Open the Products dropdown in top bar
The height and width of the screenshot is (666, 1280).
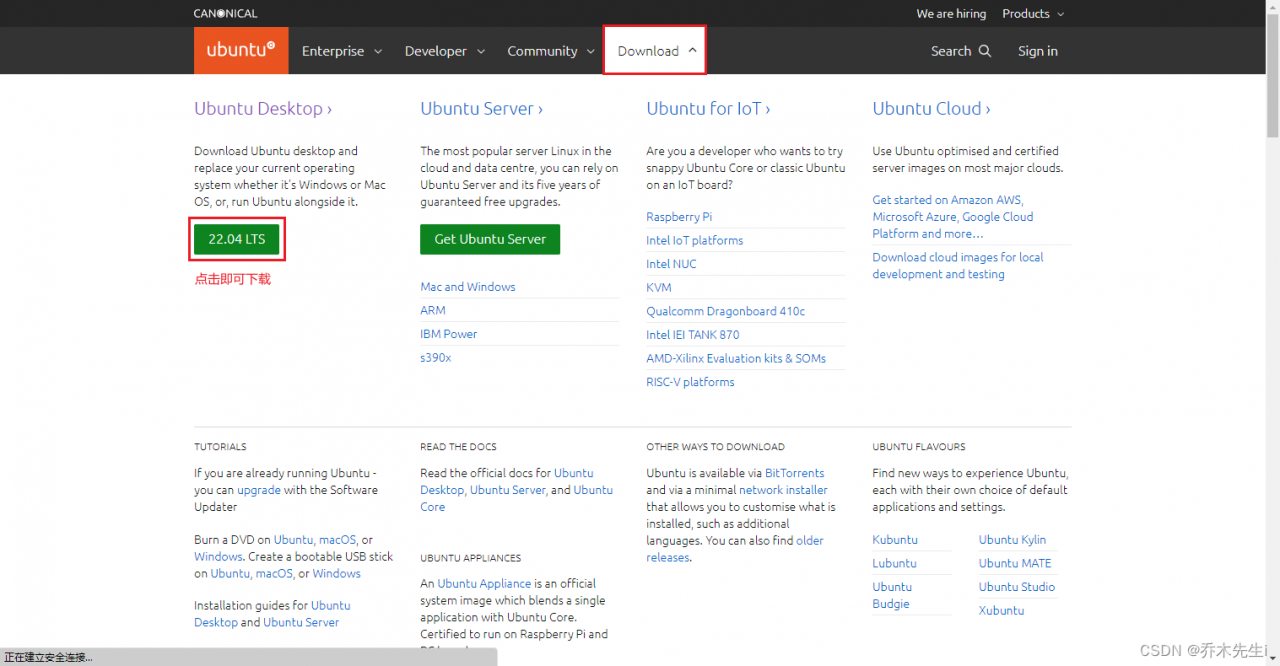point(1033,14)
